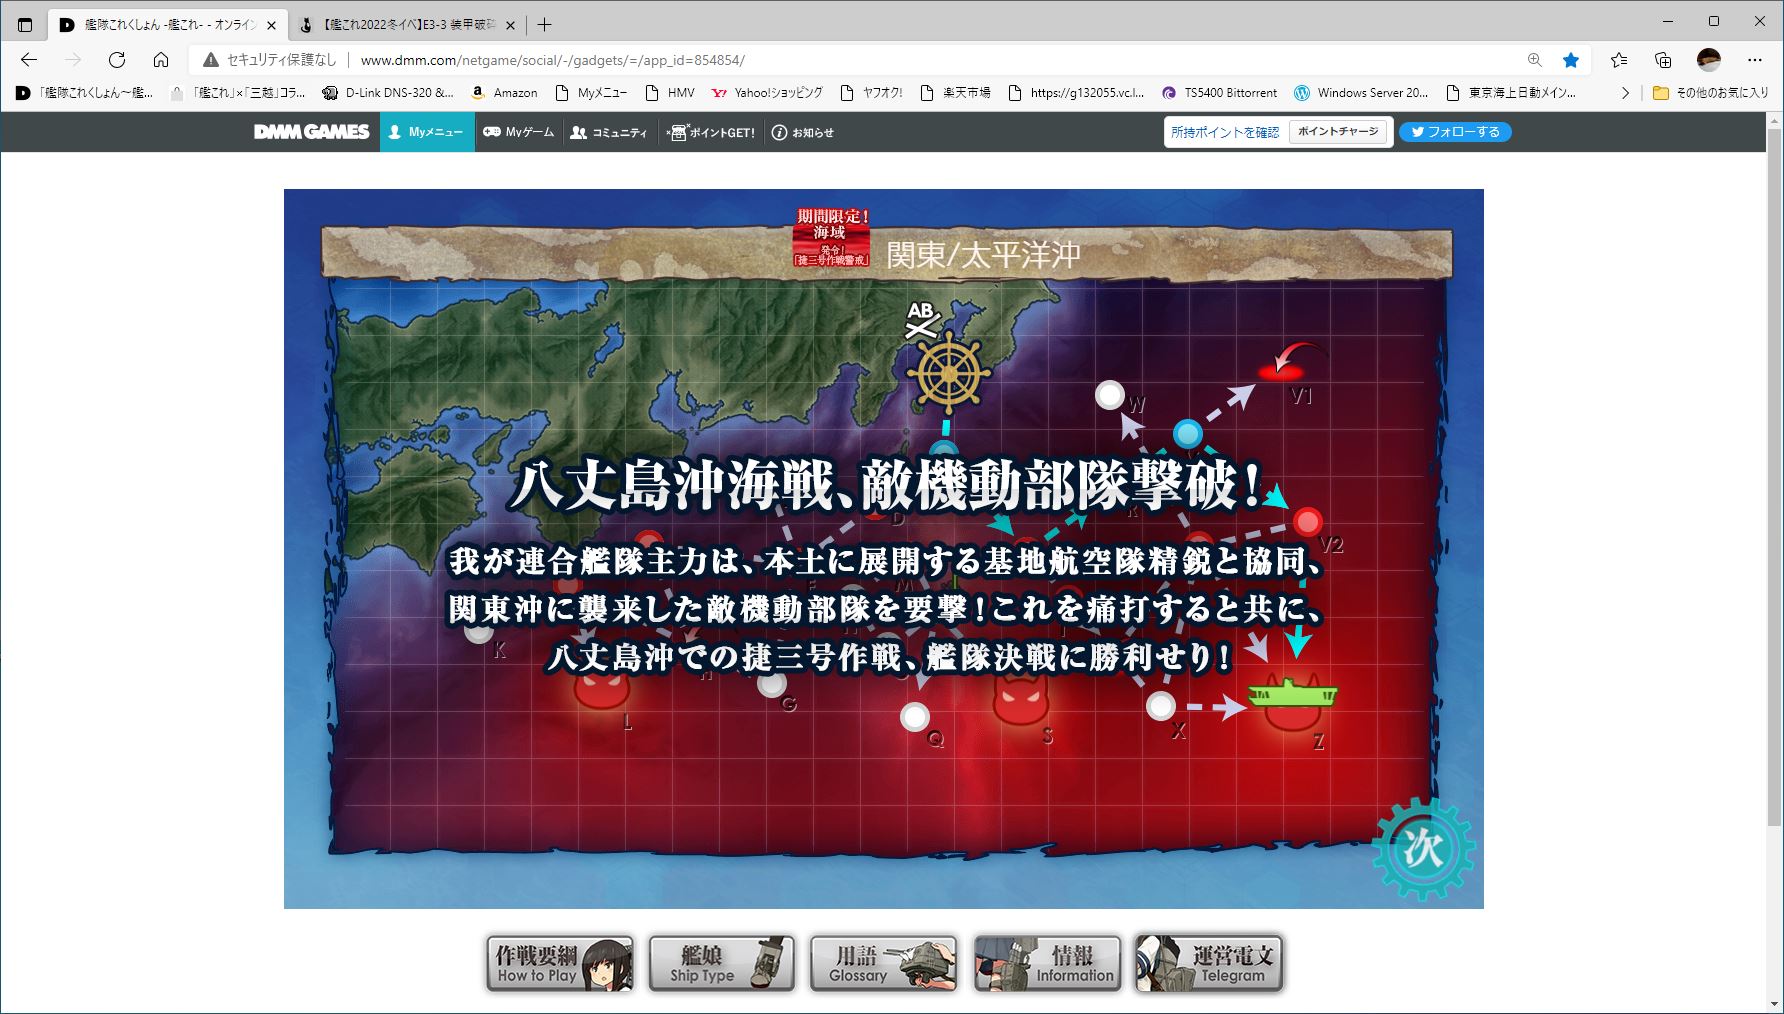Click the 作戦要綱 How to Play button
Viewport: 1784px width, 1014px height.
click(x=560, y=963)
